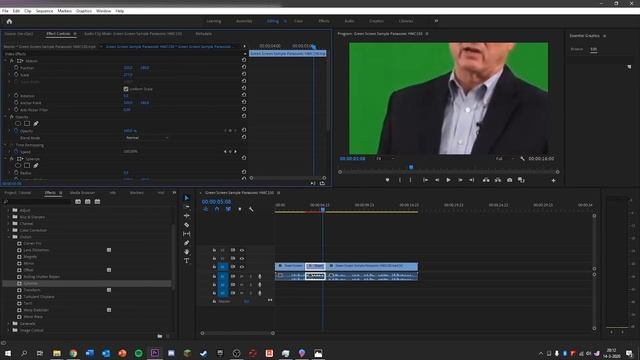This screenshot has height=360, width=640.
Task: Go to In point in Program monitor
Action: (x=425, y=180)
